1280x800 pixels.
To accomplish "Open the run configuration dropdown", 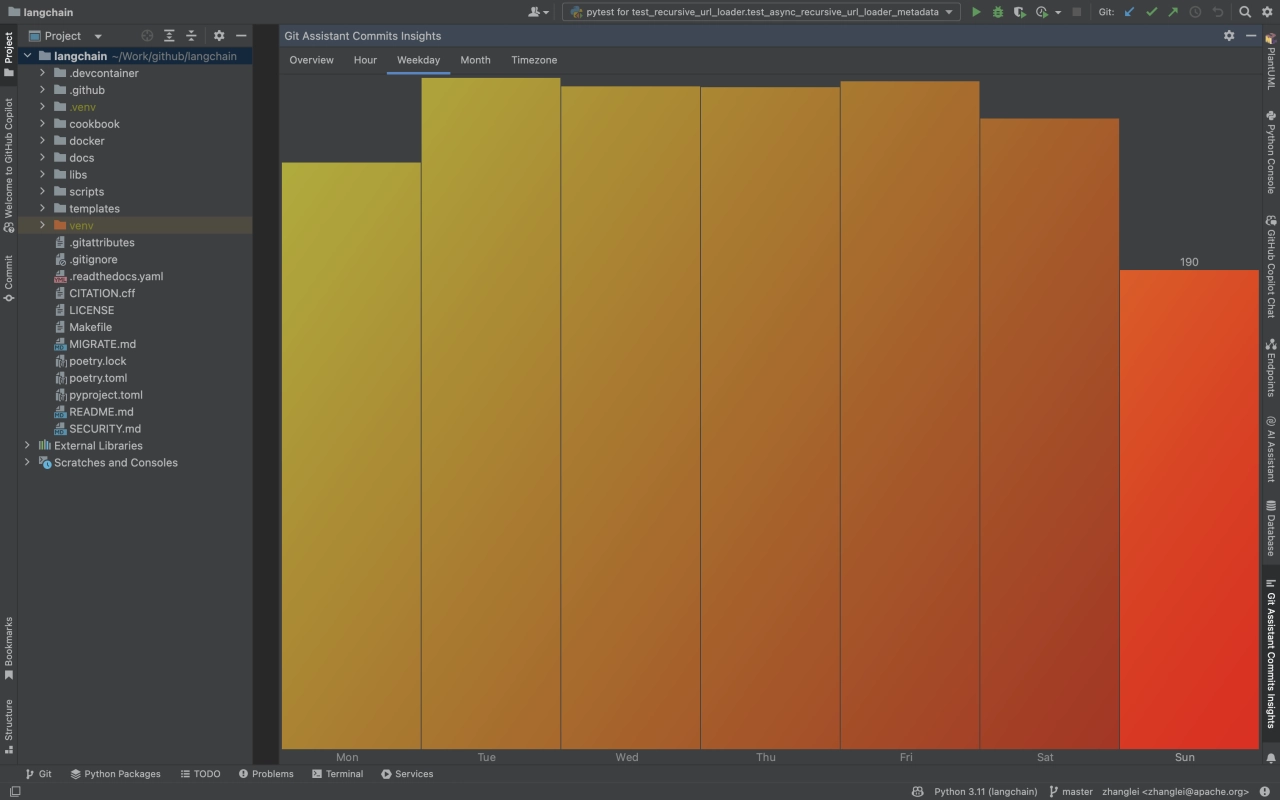I will (x=760, y=12).
